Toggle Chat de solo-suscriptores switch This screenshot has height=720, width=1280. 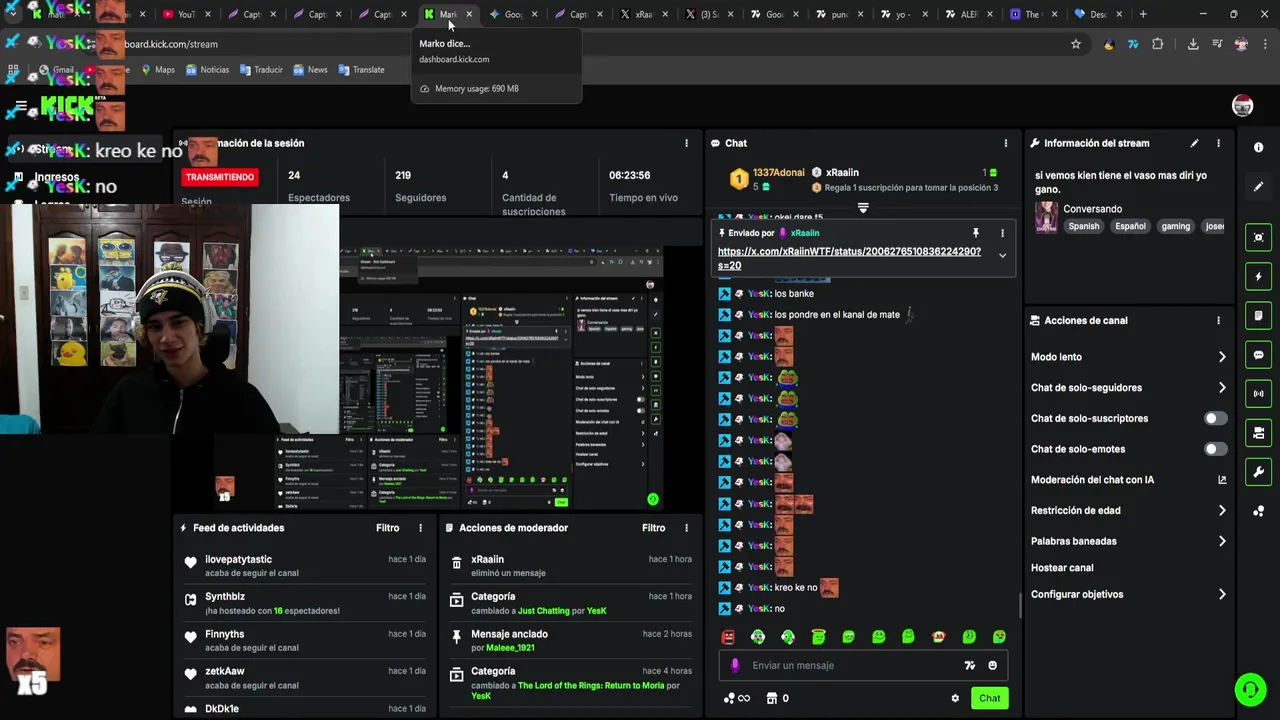1215,418
